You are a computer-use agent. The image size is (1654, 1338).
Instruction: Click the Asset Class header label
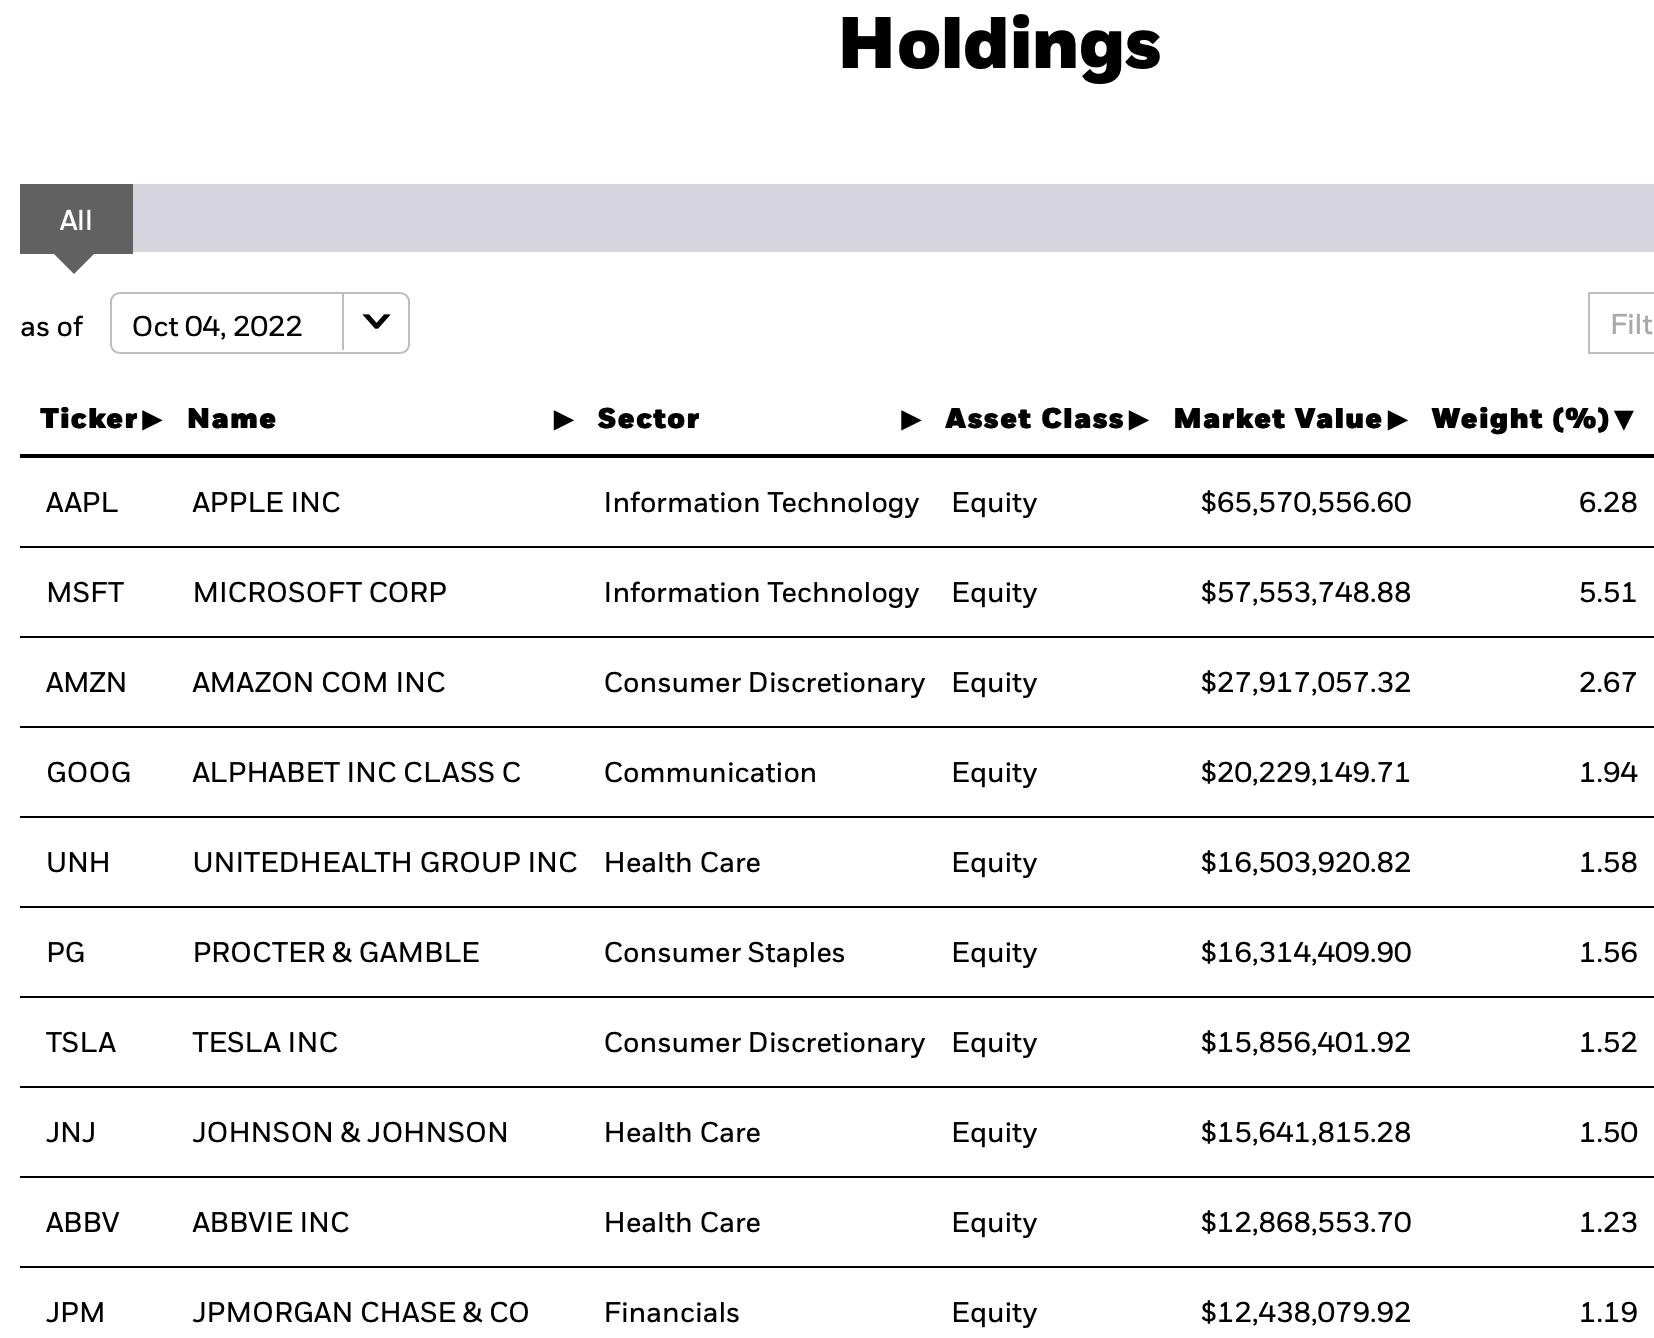point(1035,419)
